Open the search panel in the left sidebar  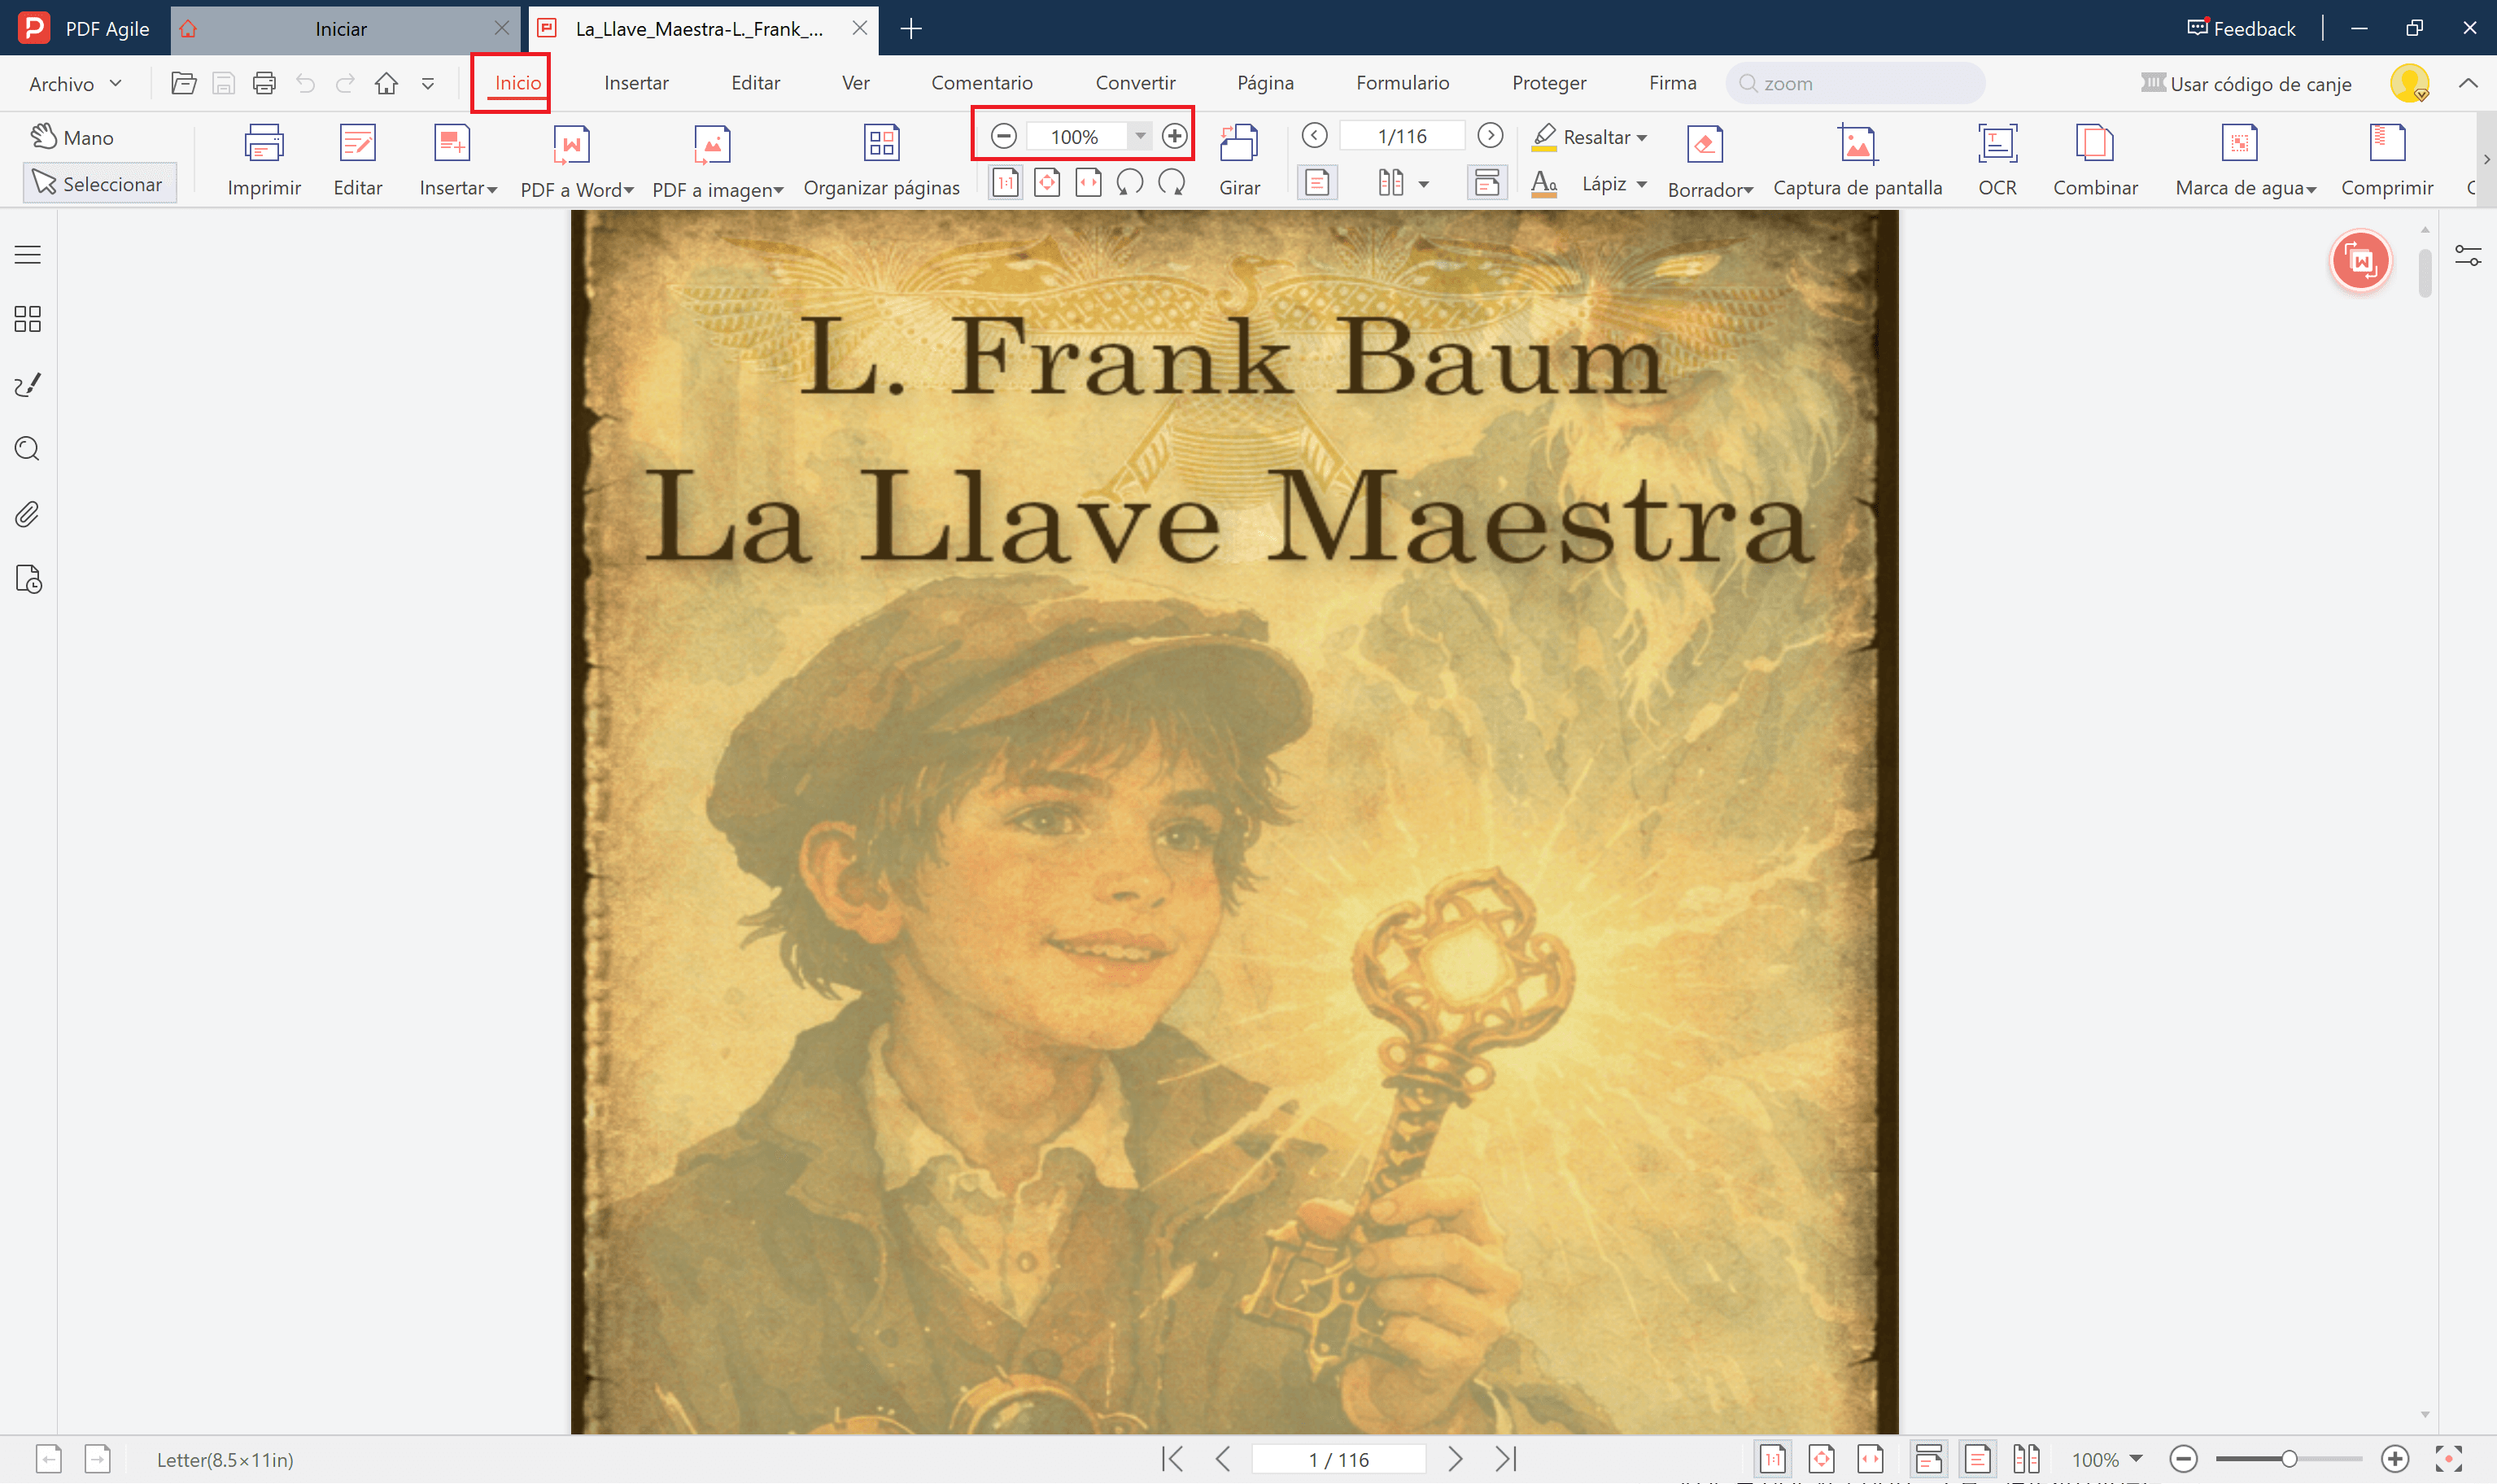(x=27, y=449)
